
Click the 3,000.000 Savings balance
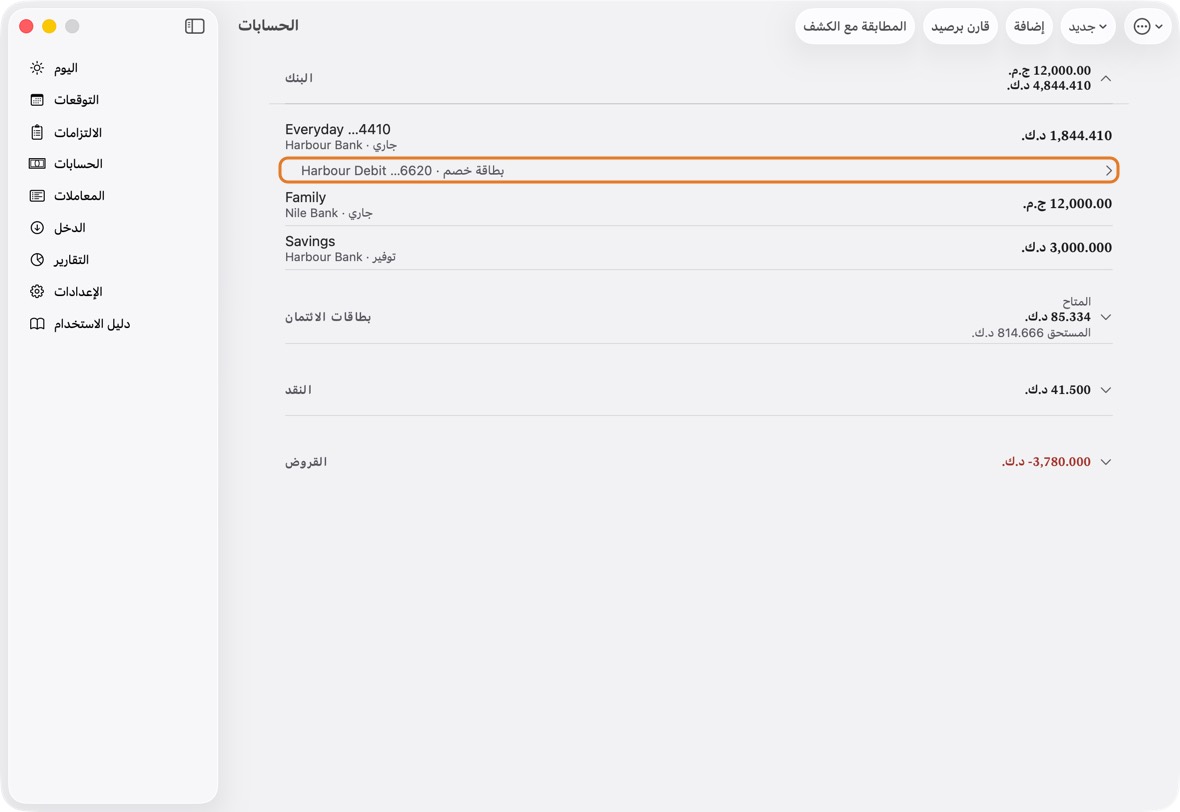click(x=1066, y=248)
